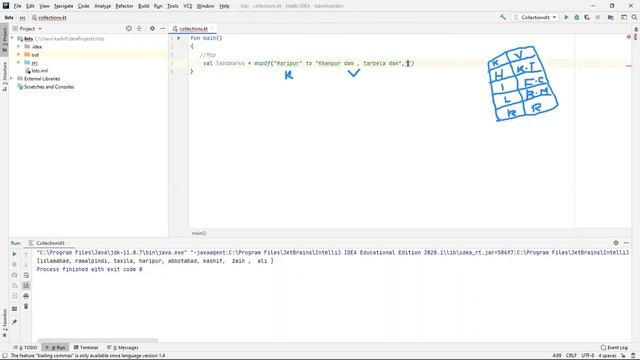Open Project Structure from the top toolbar
This screenshot has width=640, height=360.
pyautogui.click(x=611, y=17)
